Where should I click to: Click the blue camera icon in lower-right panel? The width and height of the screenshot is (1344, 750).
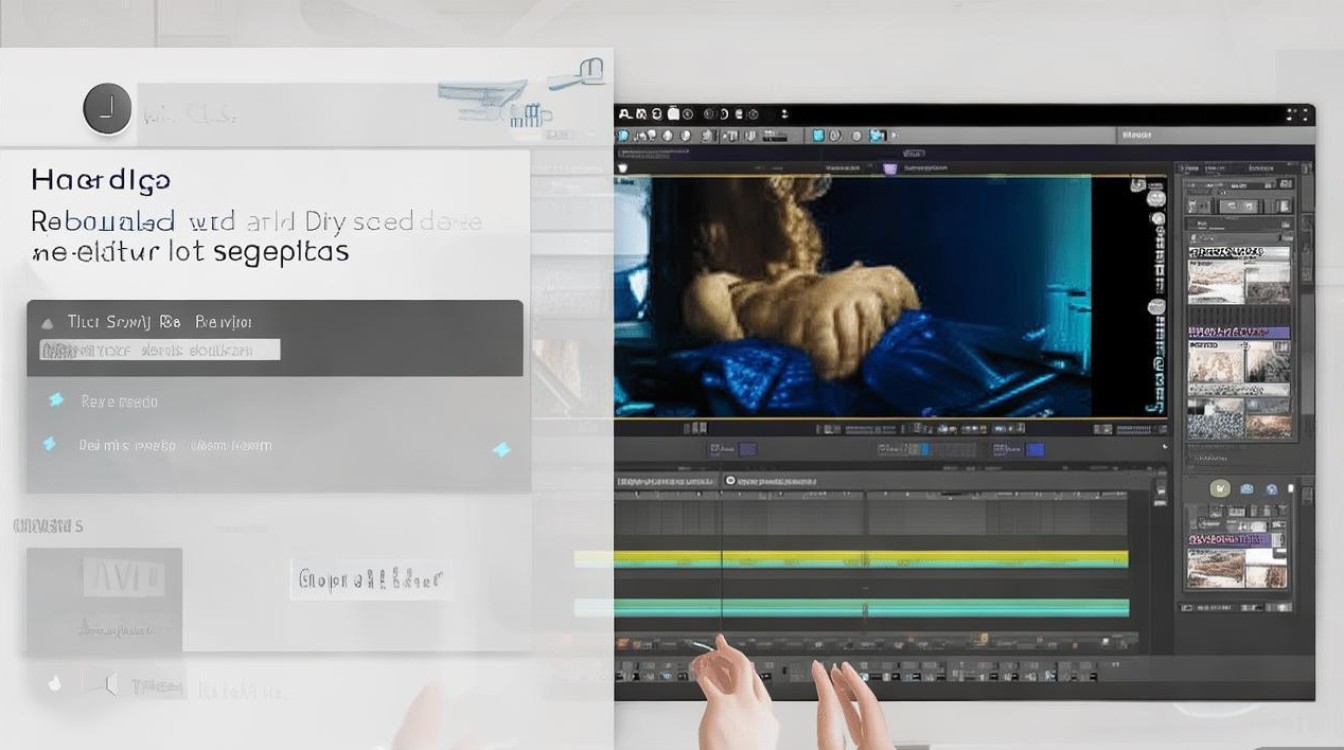[1246, 489]
